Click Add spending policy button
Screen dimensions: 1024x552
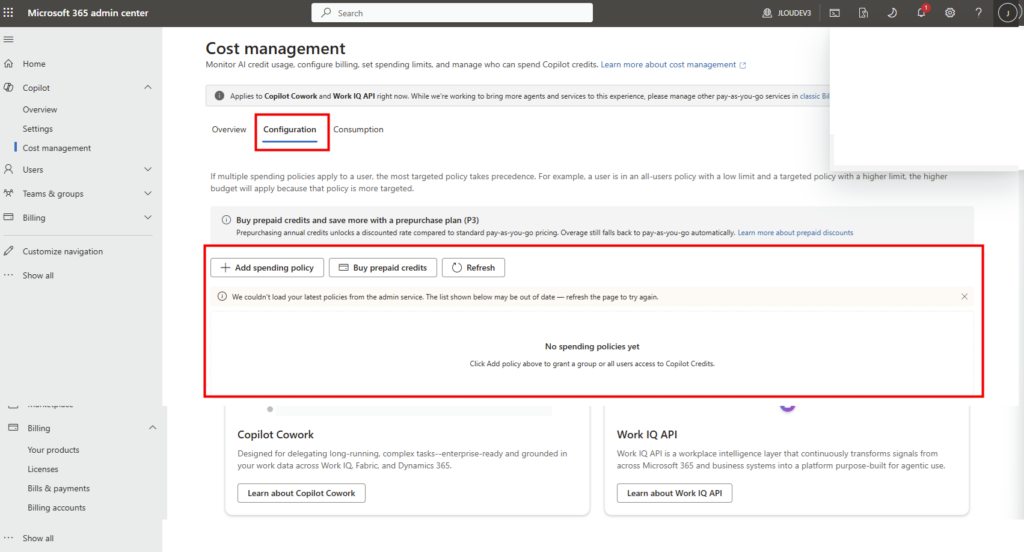click(267, 268)
